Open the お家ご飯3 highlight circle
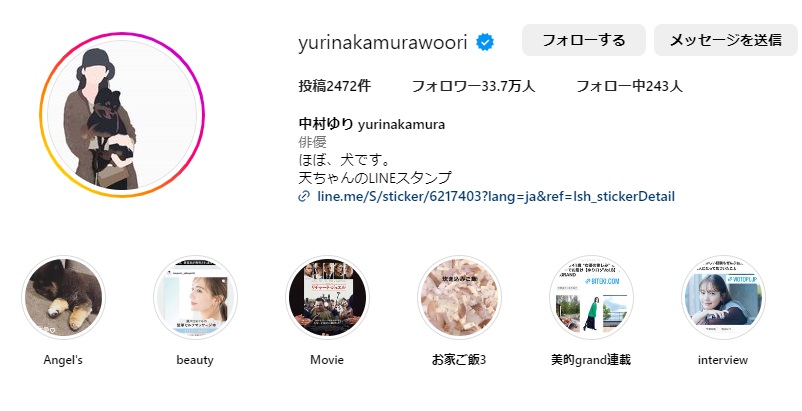Screen dimensions: 802x411 459,298
